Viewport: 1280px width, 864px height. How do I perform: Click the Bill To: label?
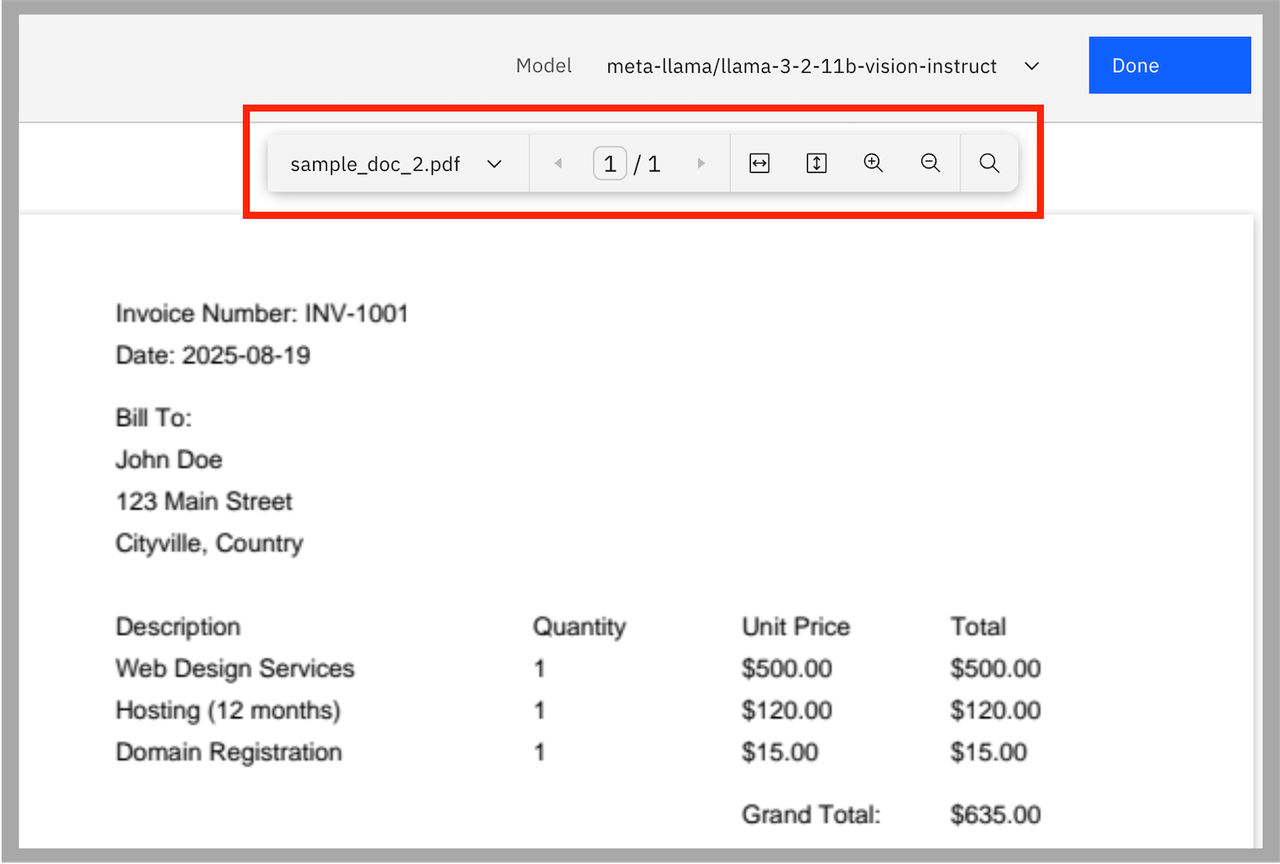[153, 418]
